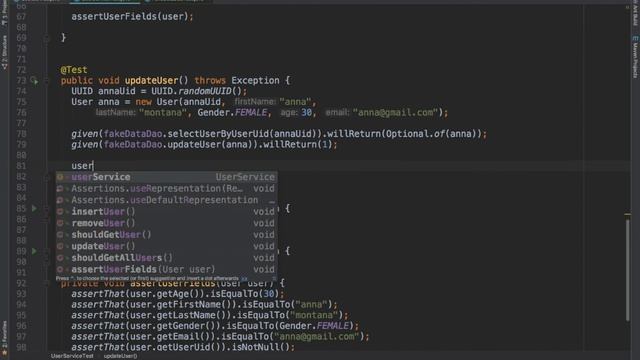
Task: Pick updateUser() from the completion list
Action: [167, 246]
